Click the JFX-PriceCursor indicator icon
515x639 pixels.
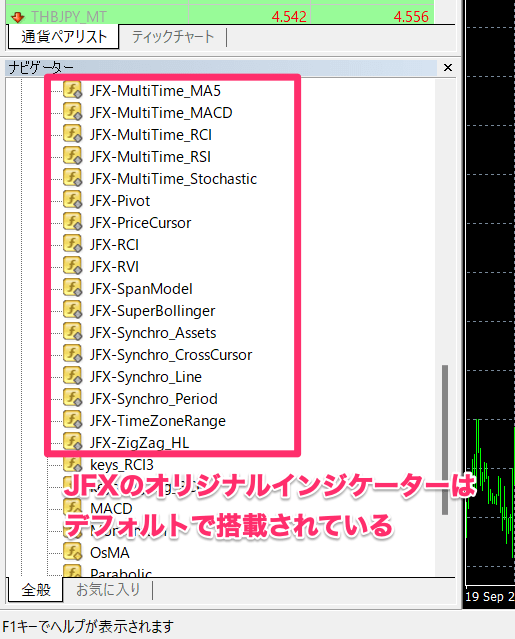click(x=73, y=222)
